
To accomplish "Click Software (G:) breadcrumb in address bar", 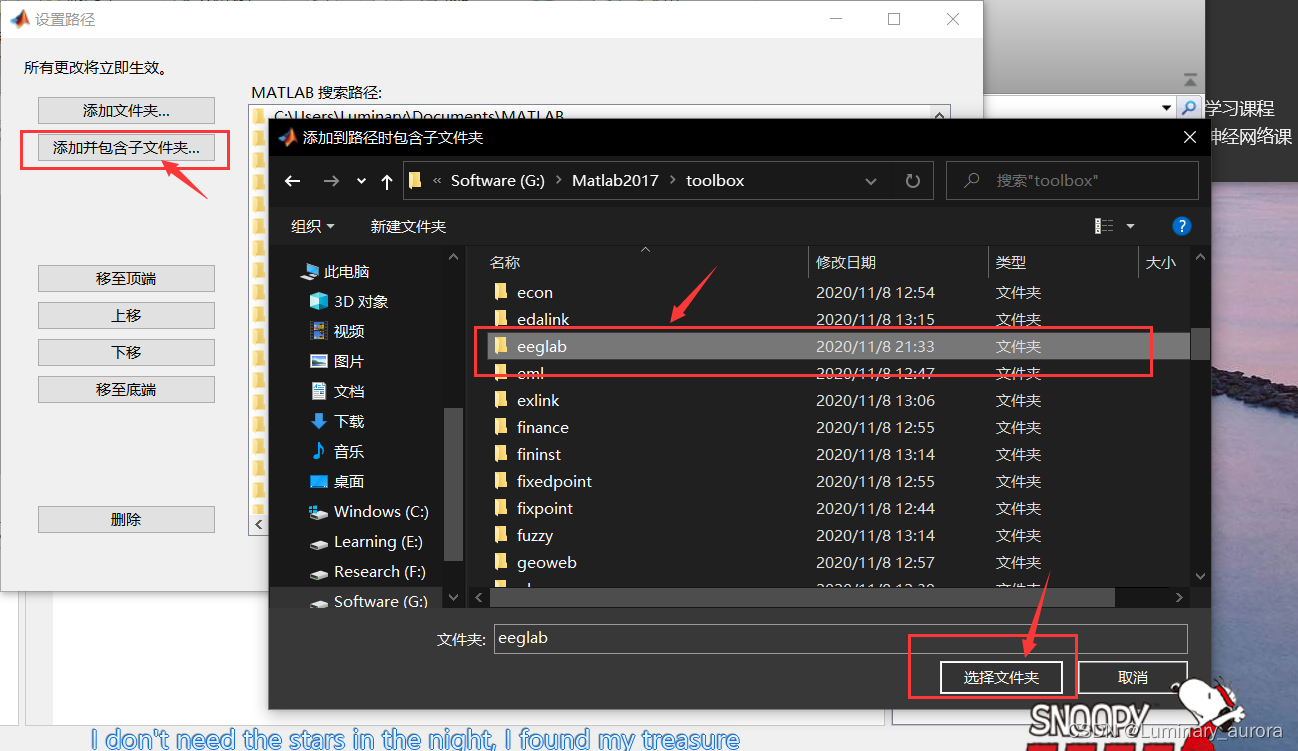I will click(x=498, y=181).
